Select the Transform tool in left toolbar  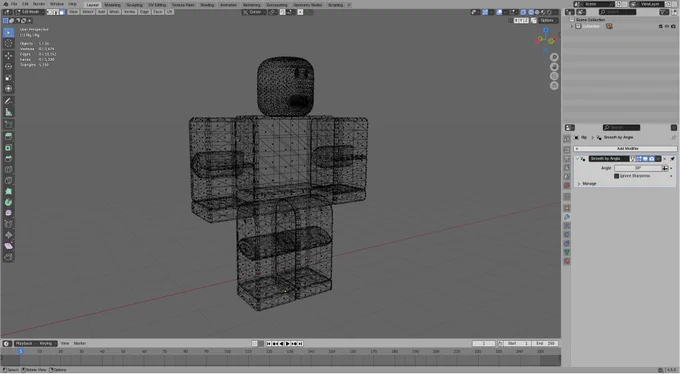coord(8,88)
